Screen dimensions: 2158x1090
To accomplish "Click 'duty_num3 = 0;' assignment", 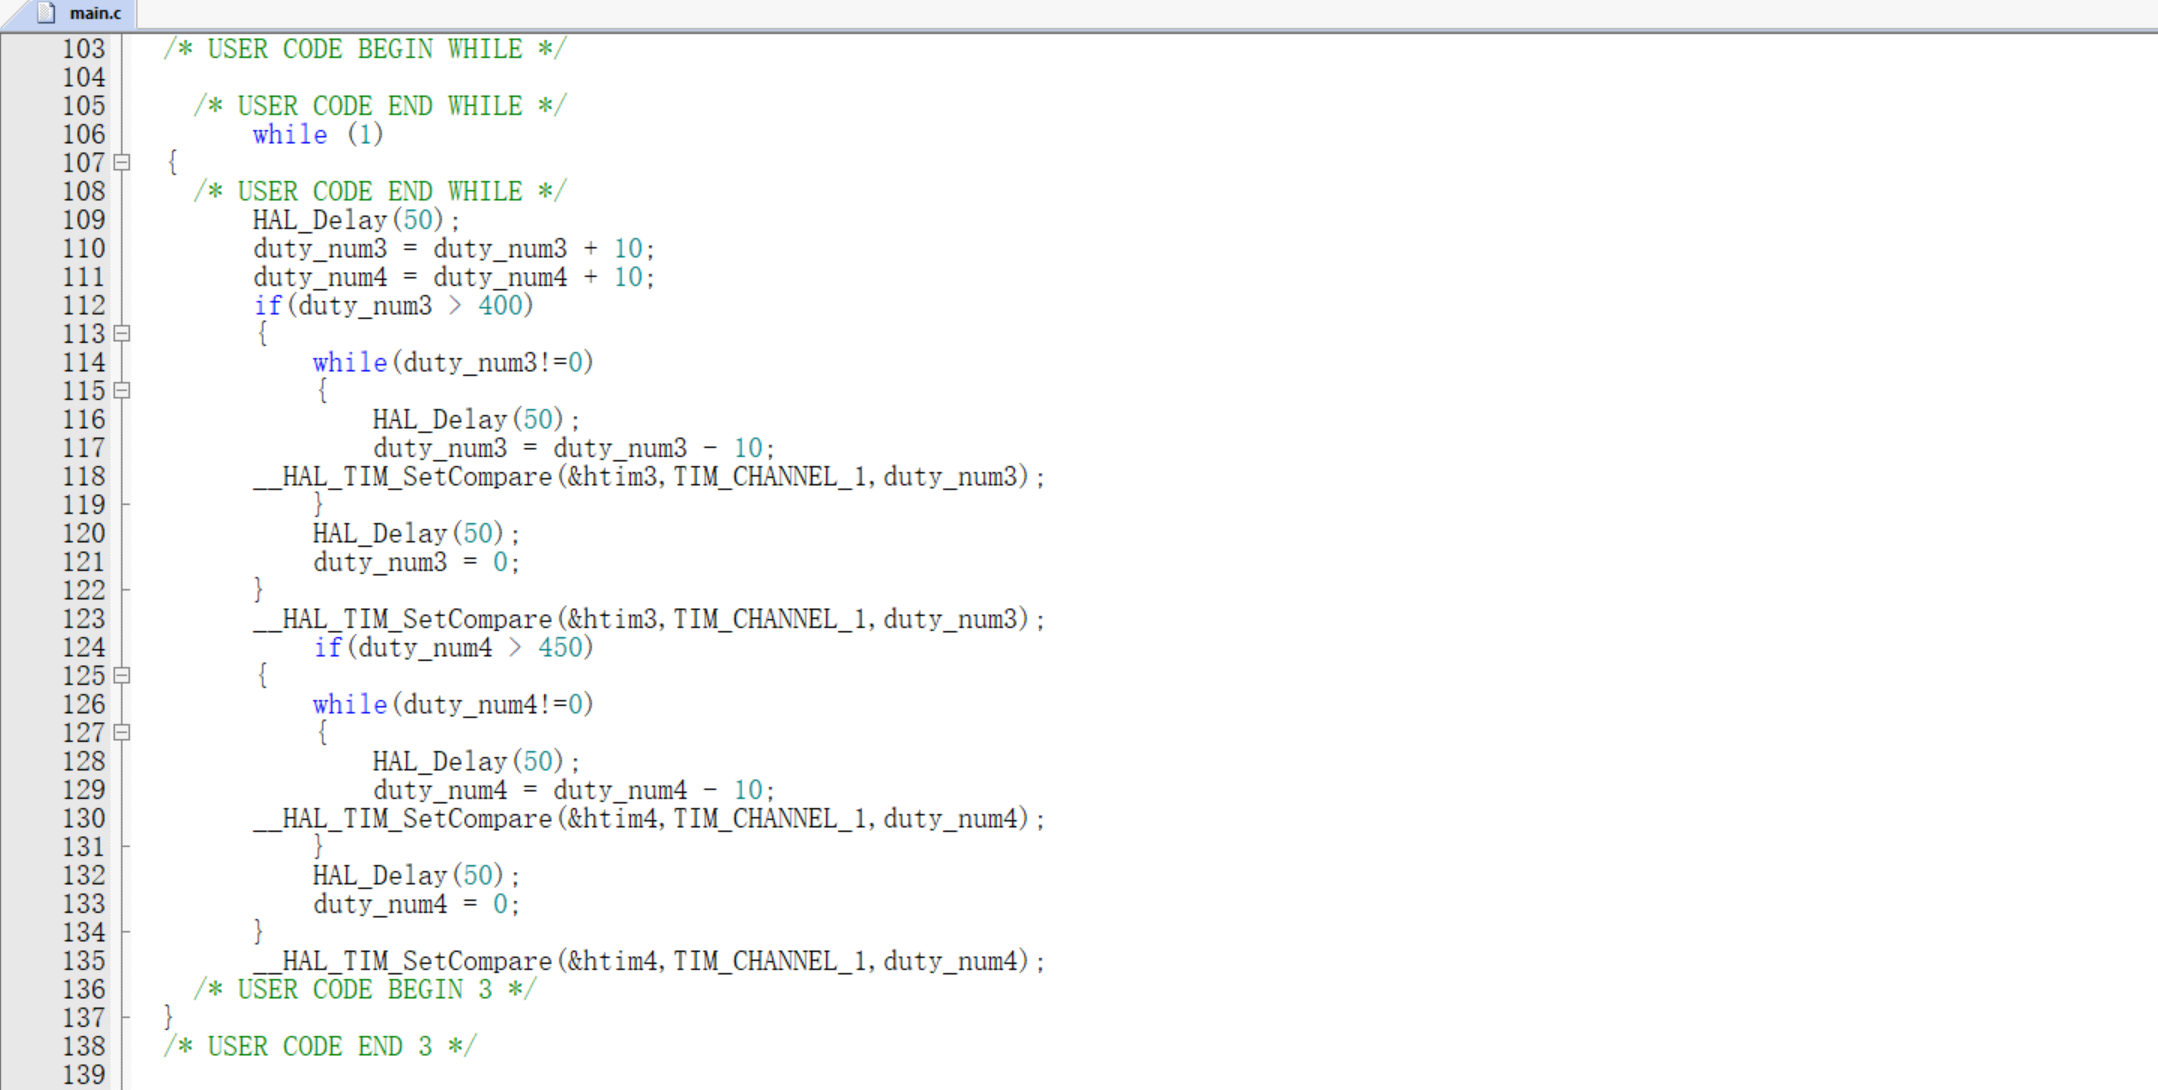I will (416, 562).
